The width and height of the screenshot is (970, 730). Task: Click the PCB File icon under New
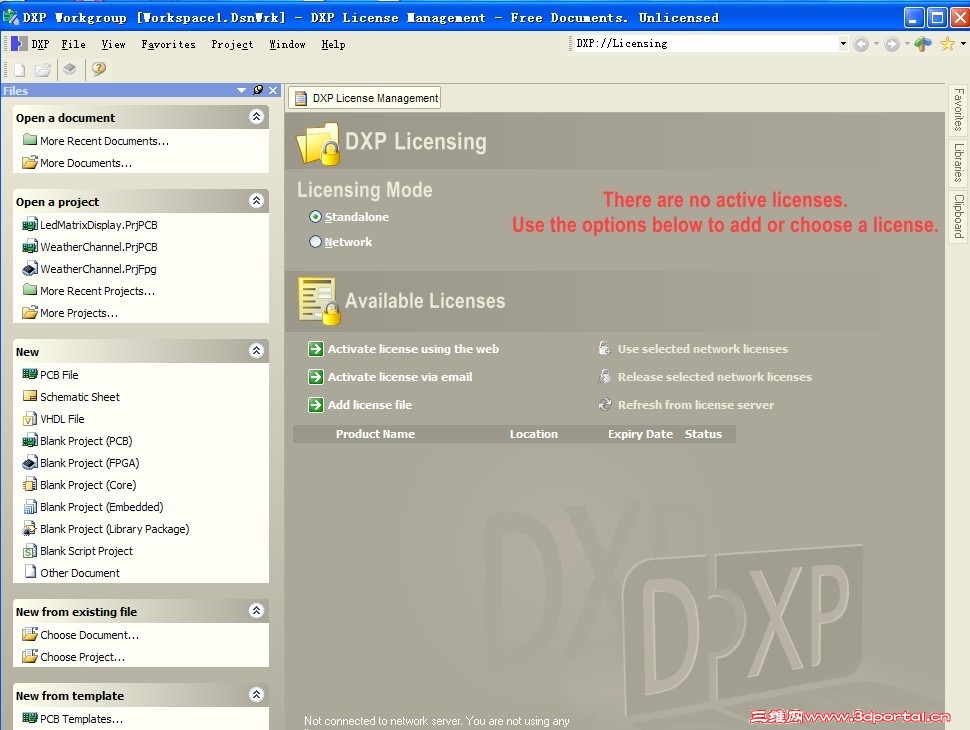[x=30, y=374]
